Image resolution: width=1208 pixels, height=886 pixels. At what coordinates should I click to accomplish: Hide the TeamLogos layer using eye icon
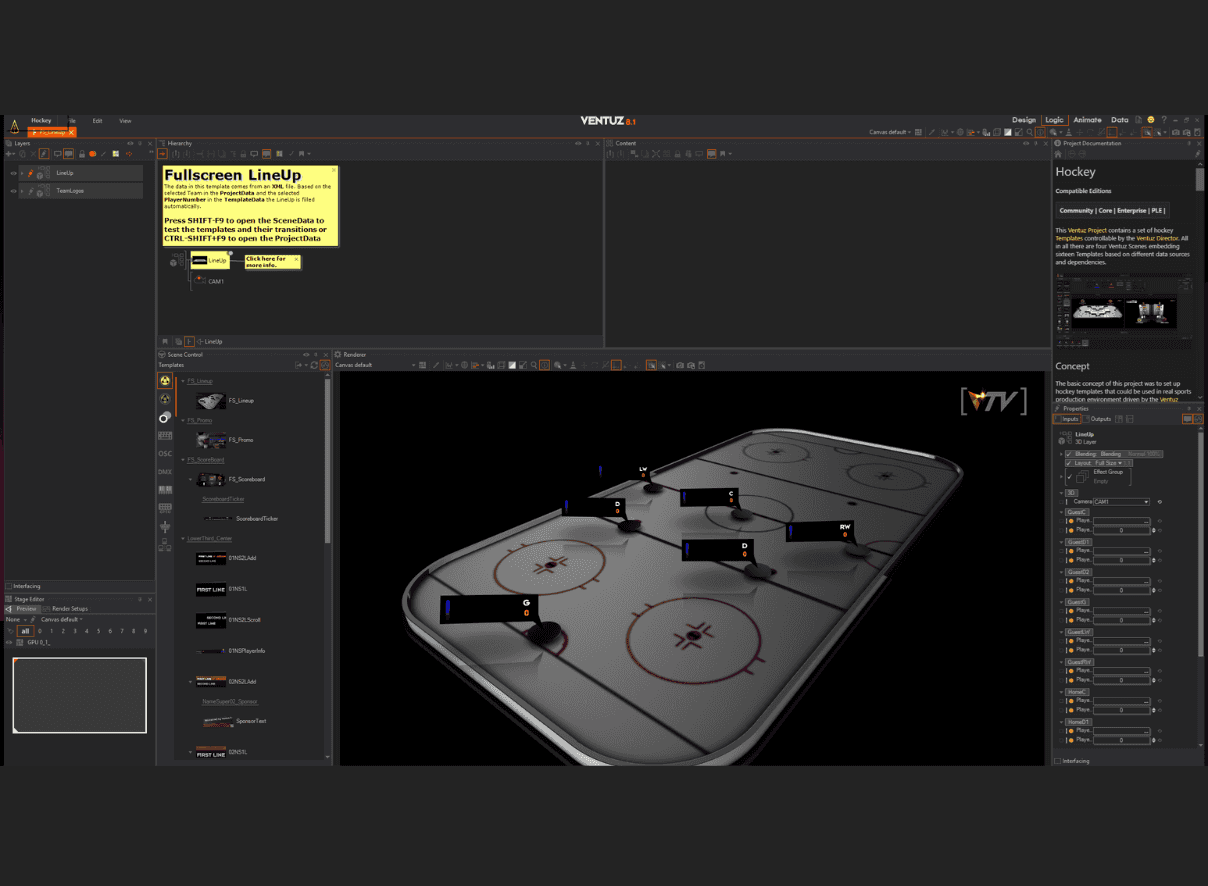[x=14, y=190]
